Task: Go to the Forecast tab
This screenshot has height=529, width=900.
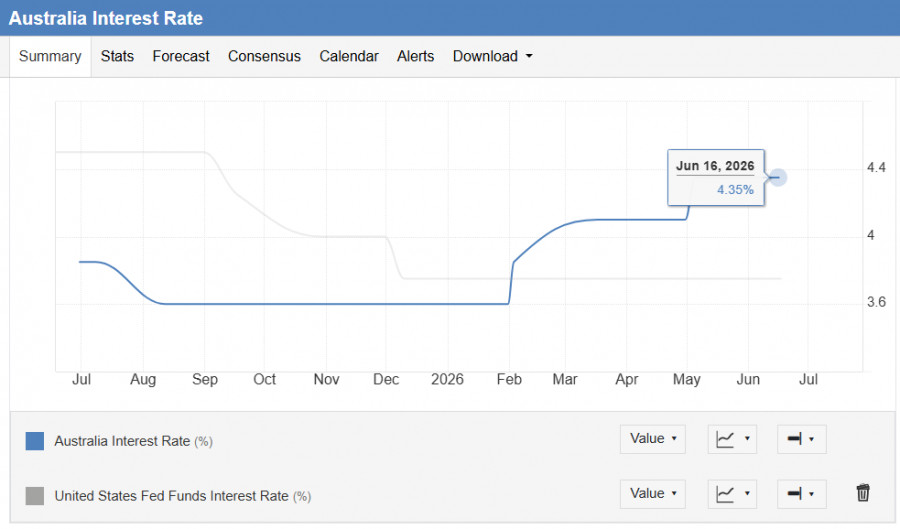Action: coord(181,56)
